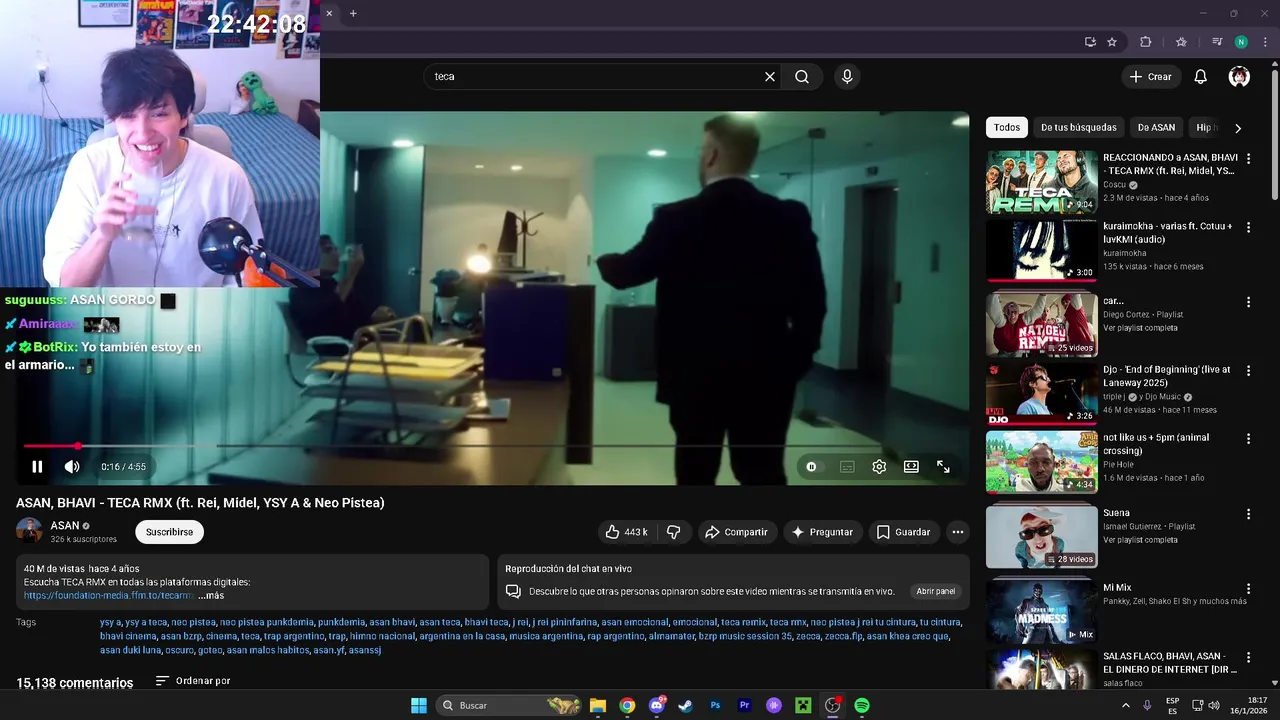Open options menu for 'Suena' playlist
1280x720 pixels.
pyautogui.click(x=1248, y=514)
